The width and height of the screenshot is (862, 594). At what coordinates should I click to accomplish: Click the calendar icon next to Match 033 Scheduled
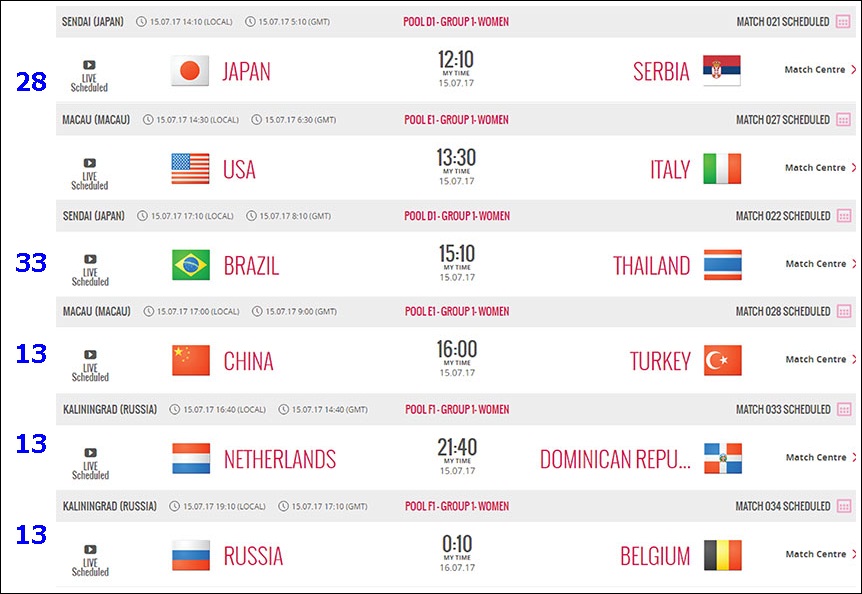pos(844,409)
